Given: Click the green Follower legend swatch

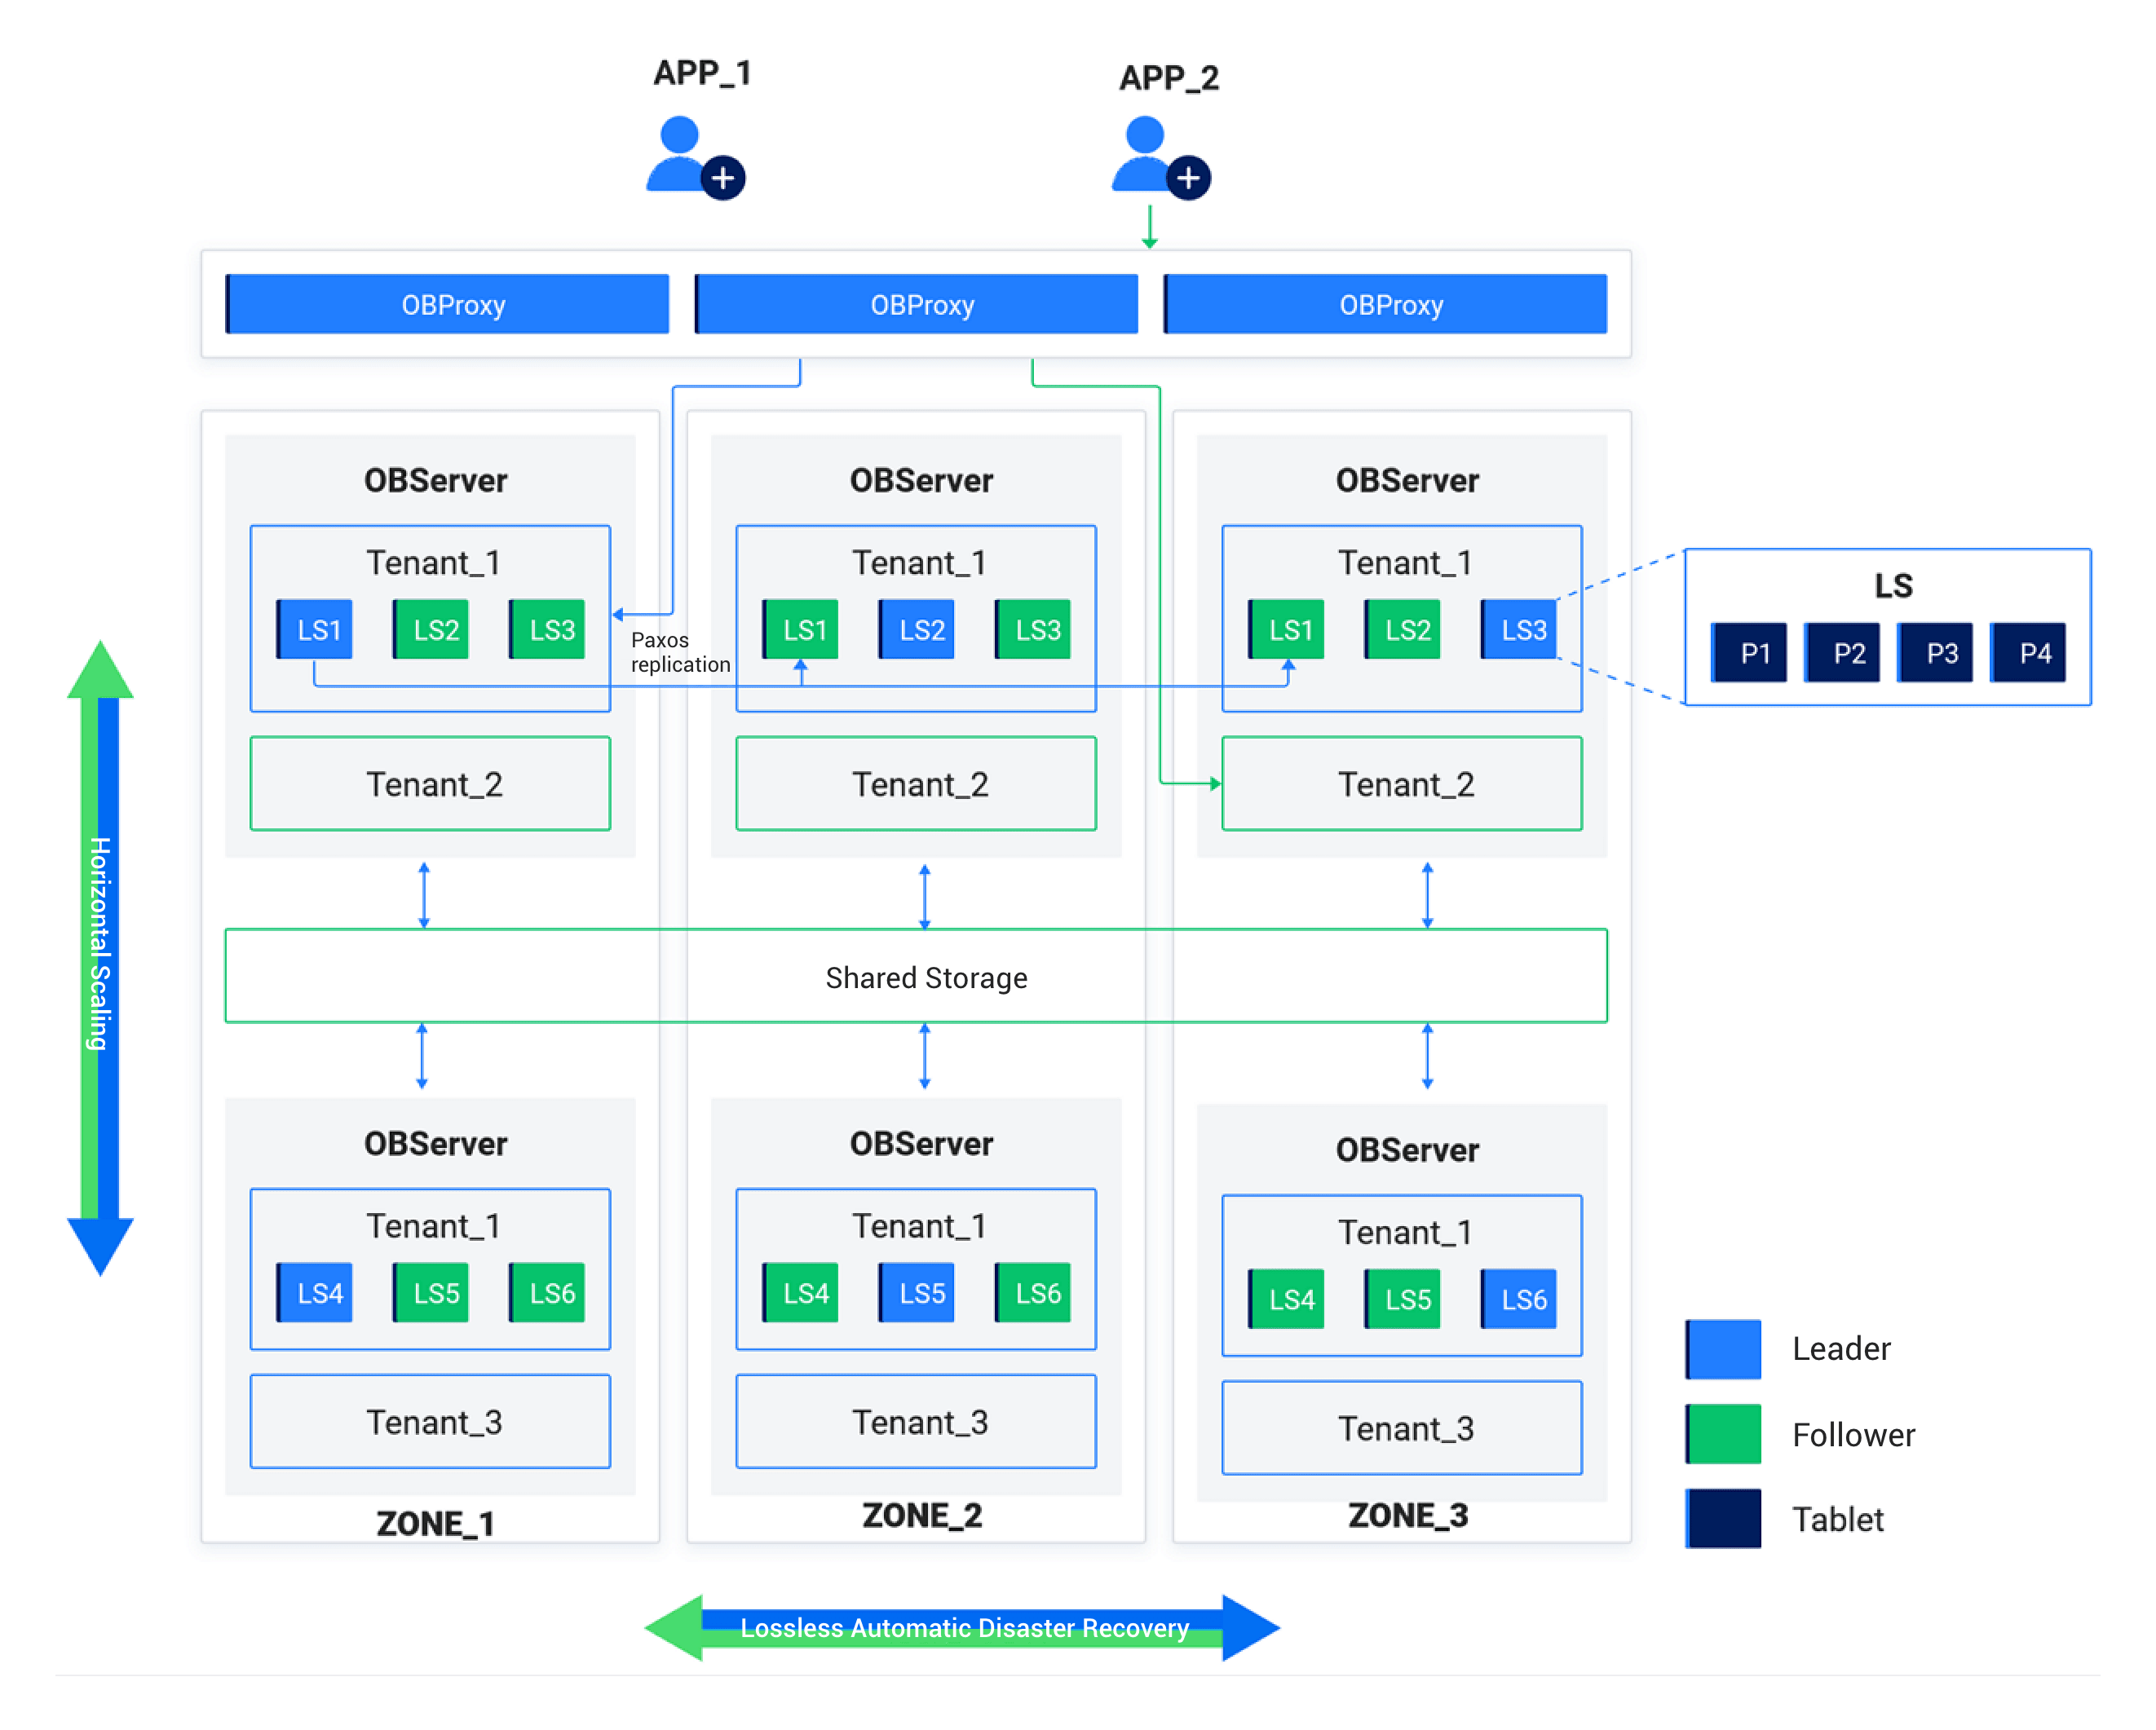Looking at the screenshot, I should (1723, 1433).
